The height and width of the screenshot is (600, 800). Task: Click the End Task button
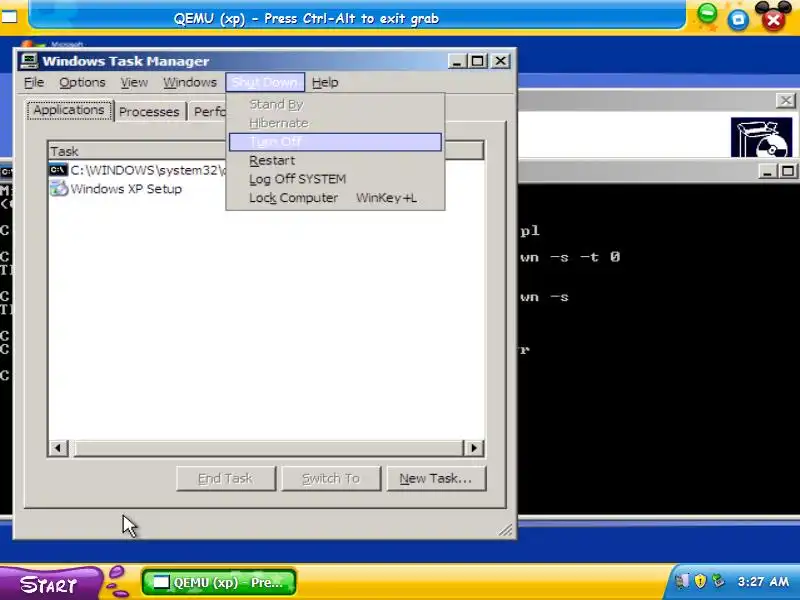click(226, 479)
